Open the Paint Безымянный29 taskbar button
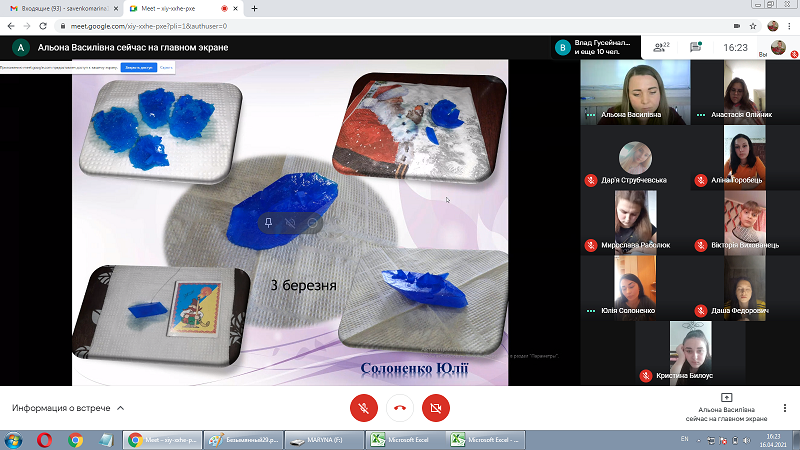 point(243,440)
